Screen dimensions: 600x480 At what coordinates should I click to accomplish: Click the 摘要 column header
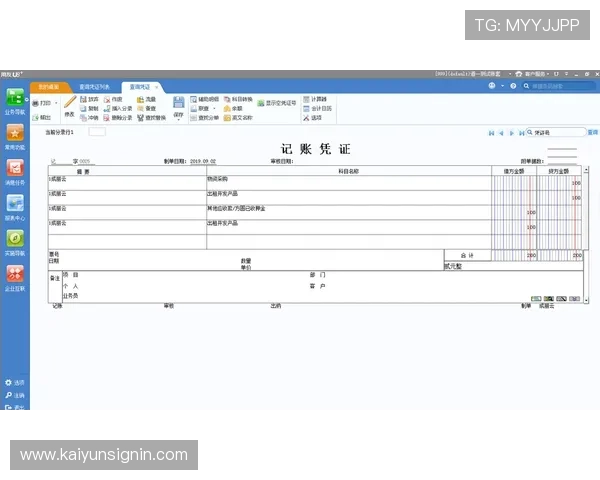127,171
